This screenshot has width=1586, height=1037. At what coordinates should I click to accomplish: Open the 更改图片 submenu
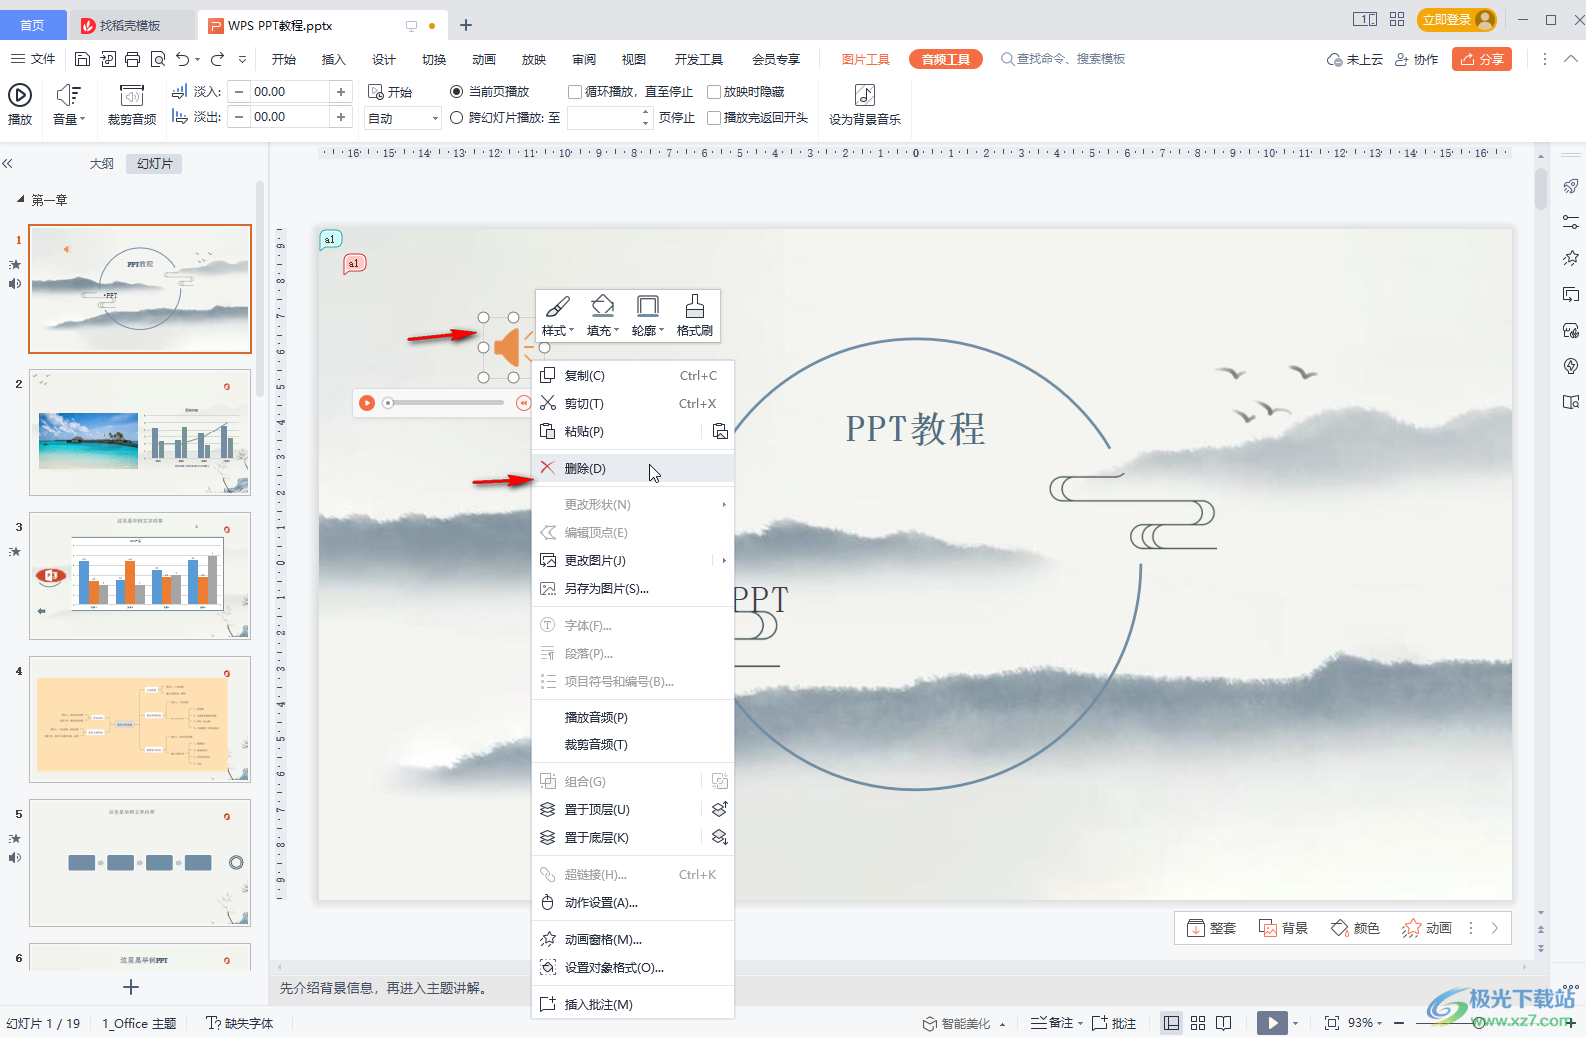[x=633, y=560]
